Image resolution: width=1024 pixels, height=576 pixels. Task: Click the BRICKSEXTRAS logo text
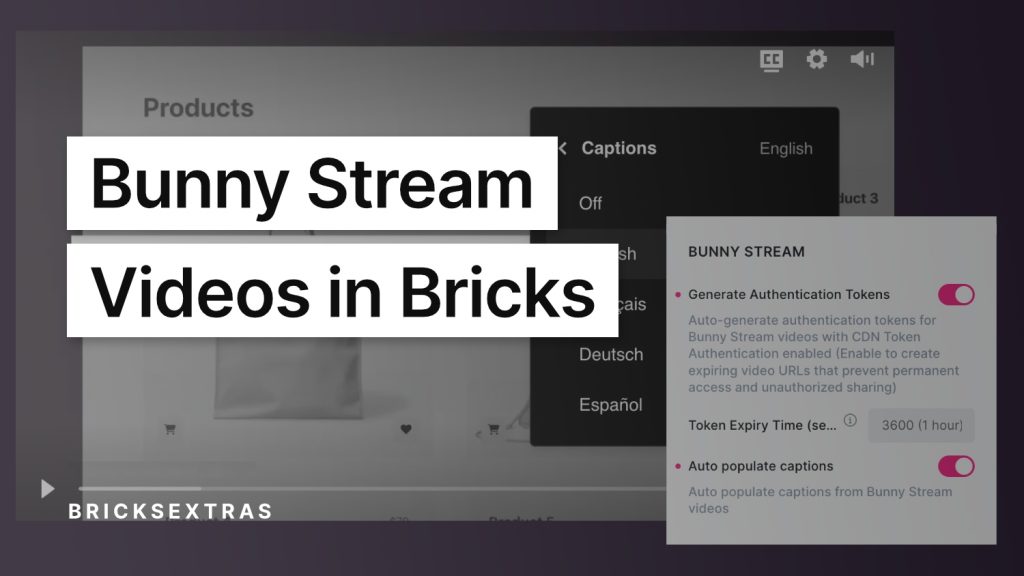coord(170,511)
